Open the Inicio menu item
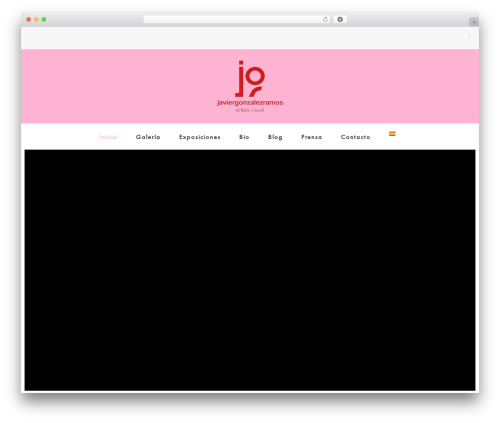500x423 pixels. click(108, 137)
